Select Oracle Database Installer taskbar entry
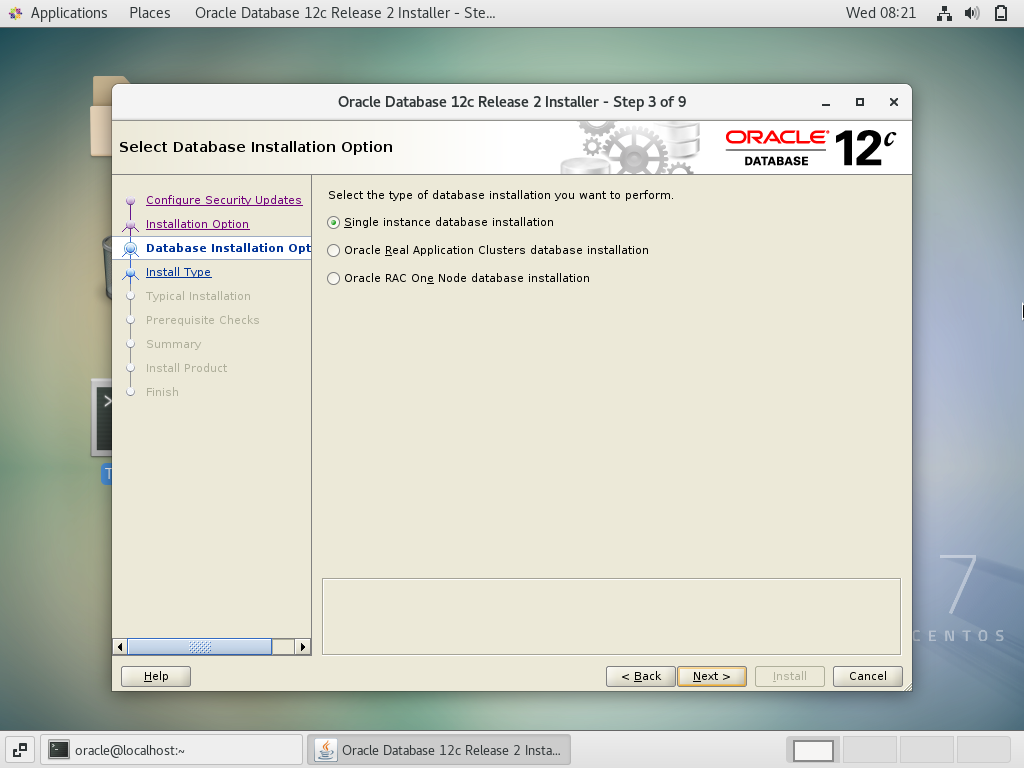The image size is (1024, 768). pyautogui.click(x=439, y=750)
